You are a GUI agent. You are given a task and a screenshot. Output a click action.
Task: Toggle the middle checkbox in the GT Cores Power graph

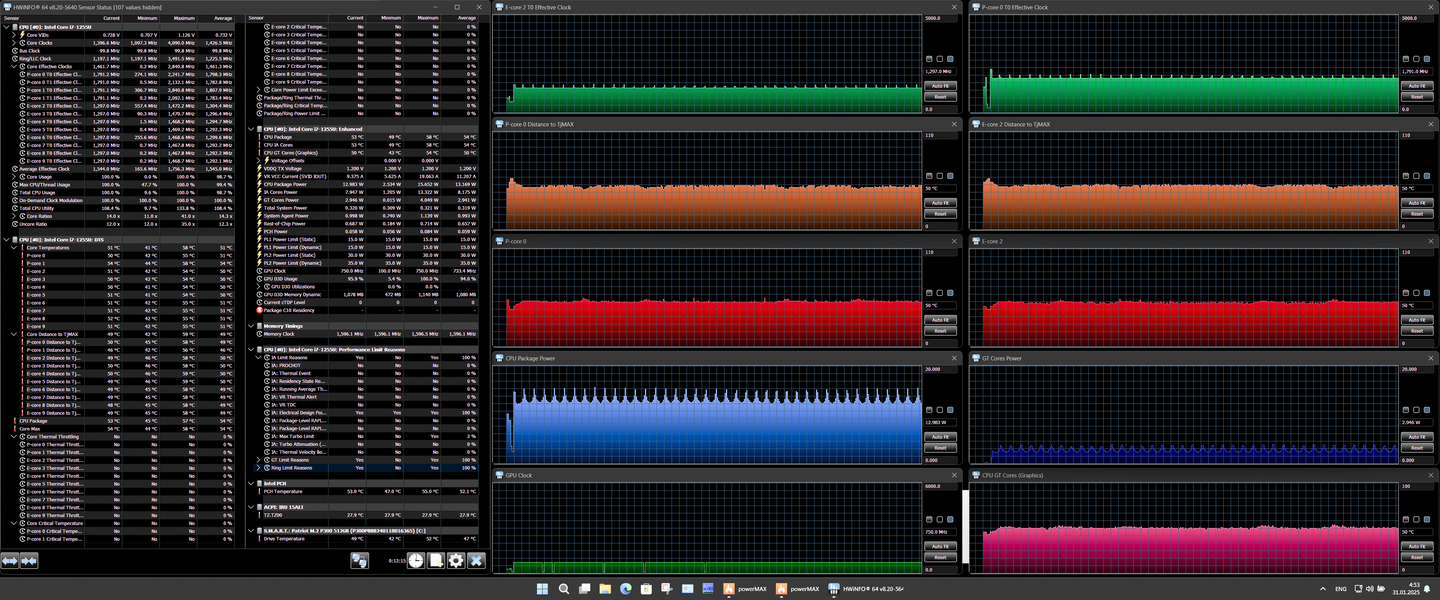pos(1416,410)
